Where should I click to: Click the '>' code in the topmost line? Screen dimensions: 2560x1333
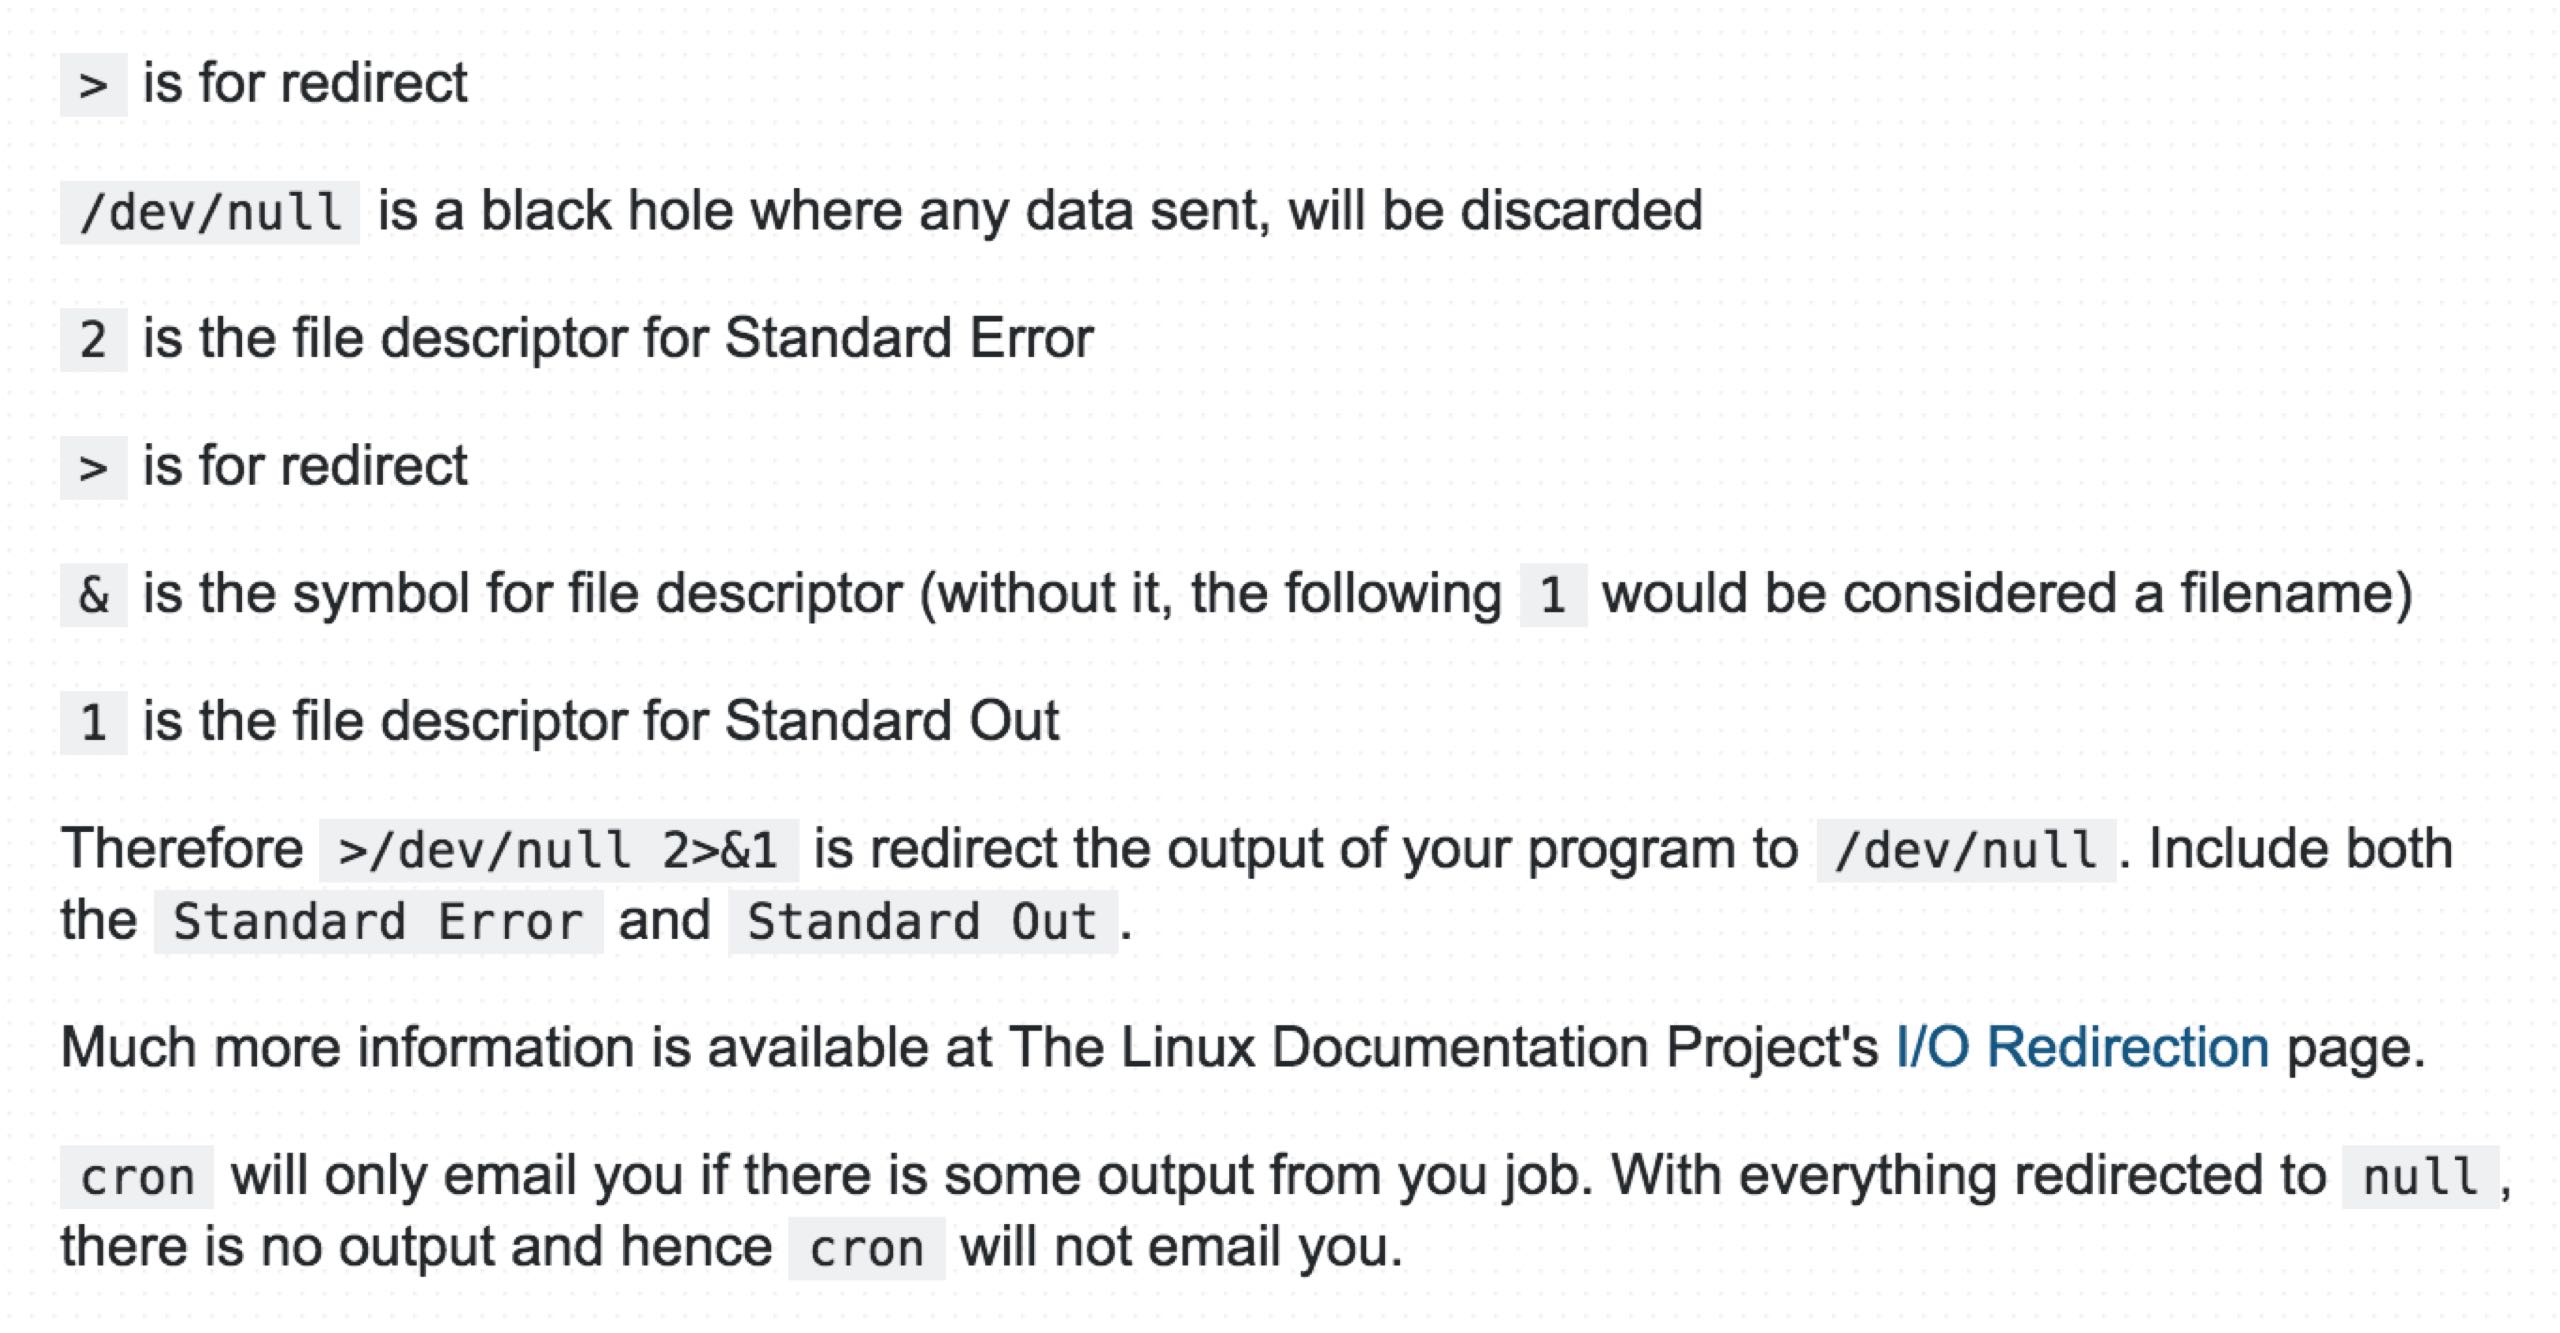click(93, 85)
